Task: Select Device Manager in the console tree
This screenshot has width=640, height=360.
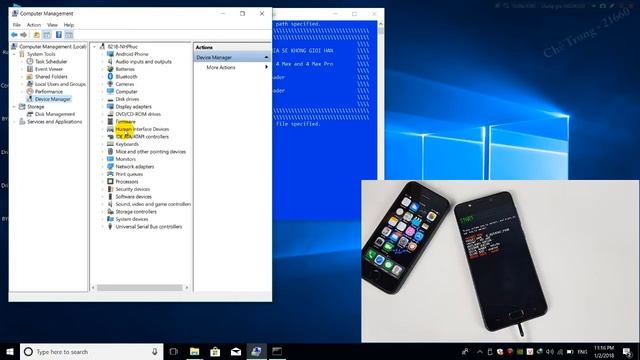Action: pos(52,99)
